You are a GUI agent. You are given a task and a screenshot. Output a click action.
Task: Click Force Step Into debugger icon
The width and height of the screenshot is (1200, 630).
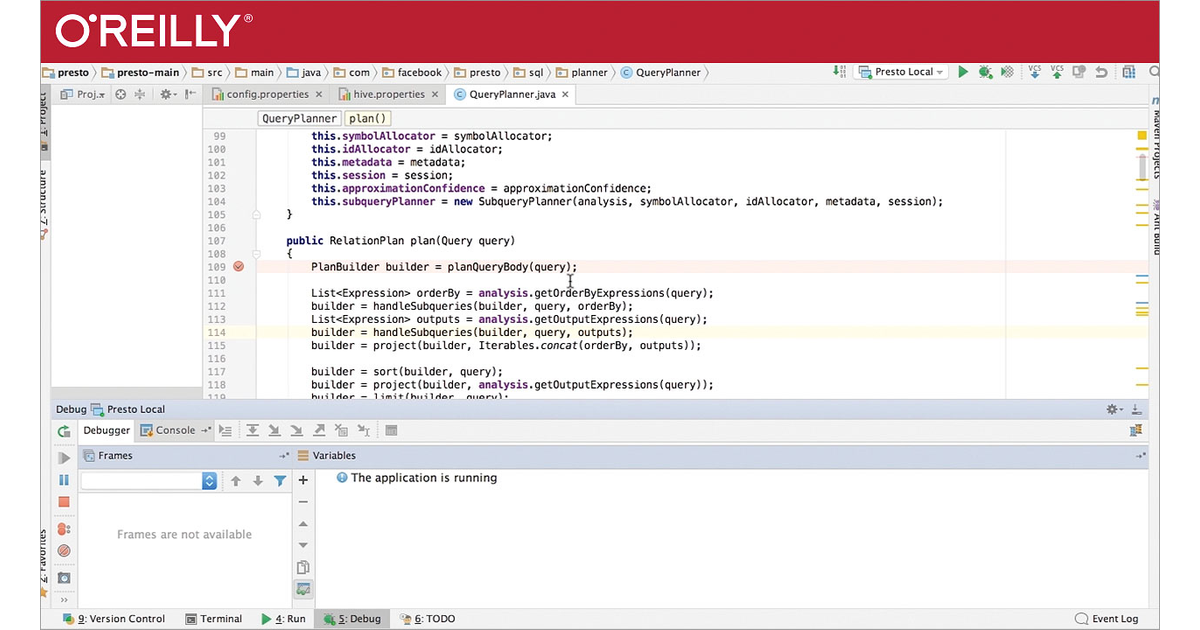(297, 431)
